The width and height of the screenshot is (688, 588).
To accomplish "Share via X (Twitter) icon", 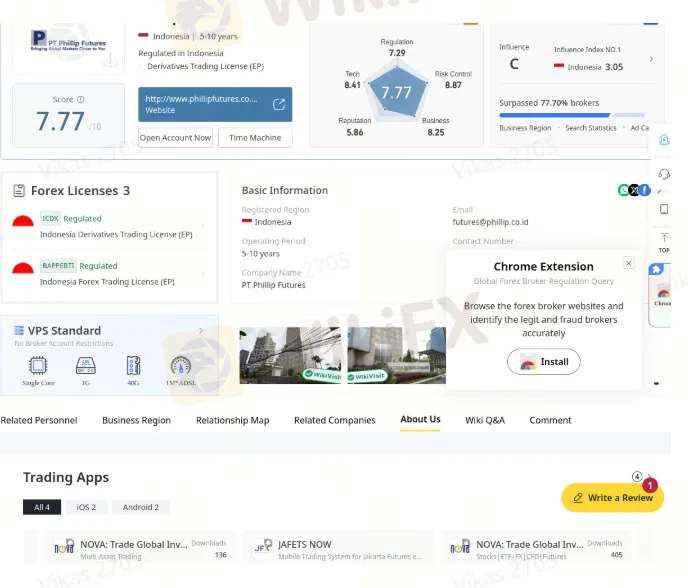I will (634, 190).
